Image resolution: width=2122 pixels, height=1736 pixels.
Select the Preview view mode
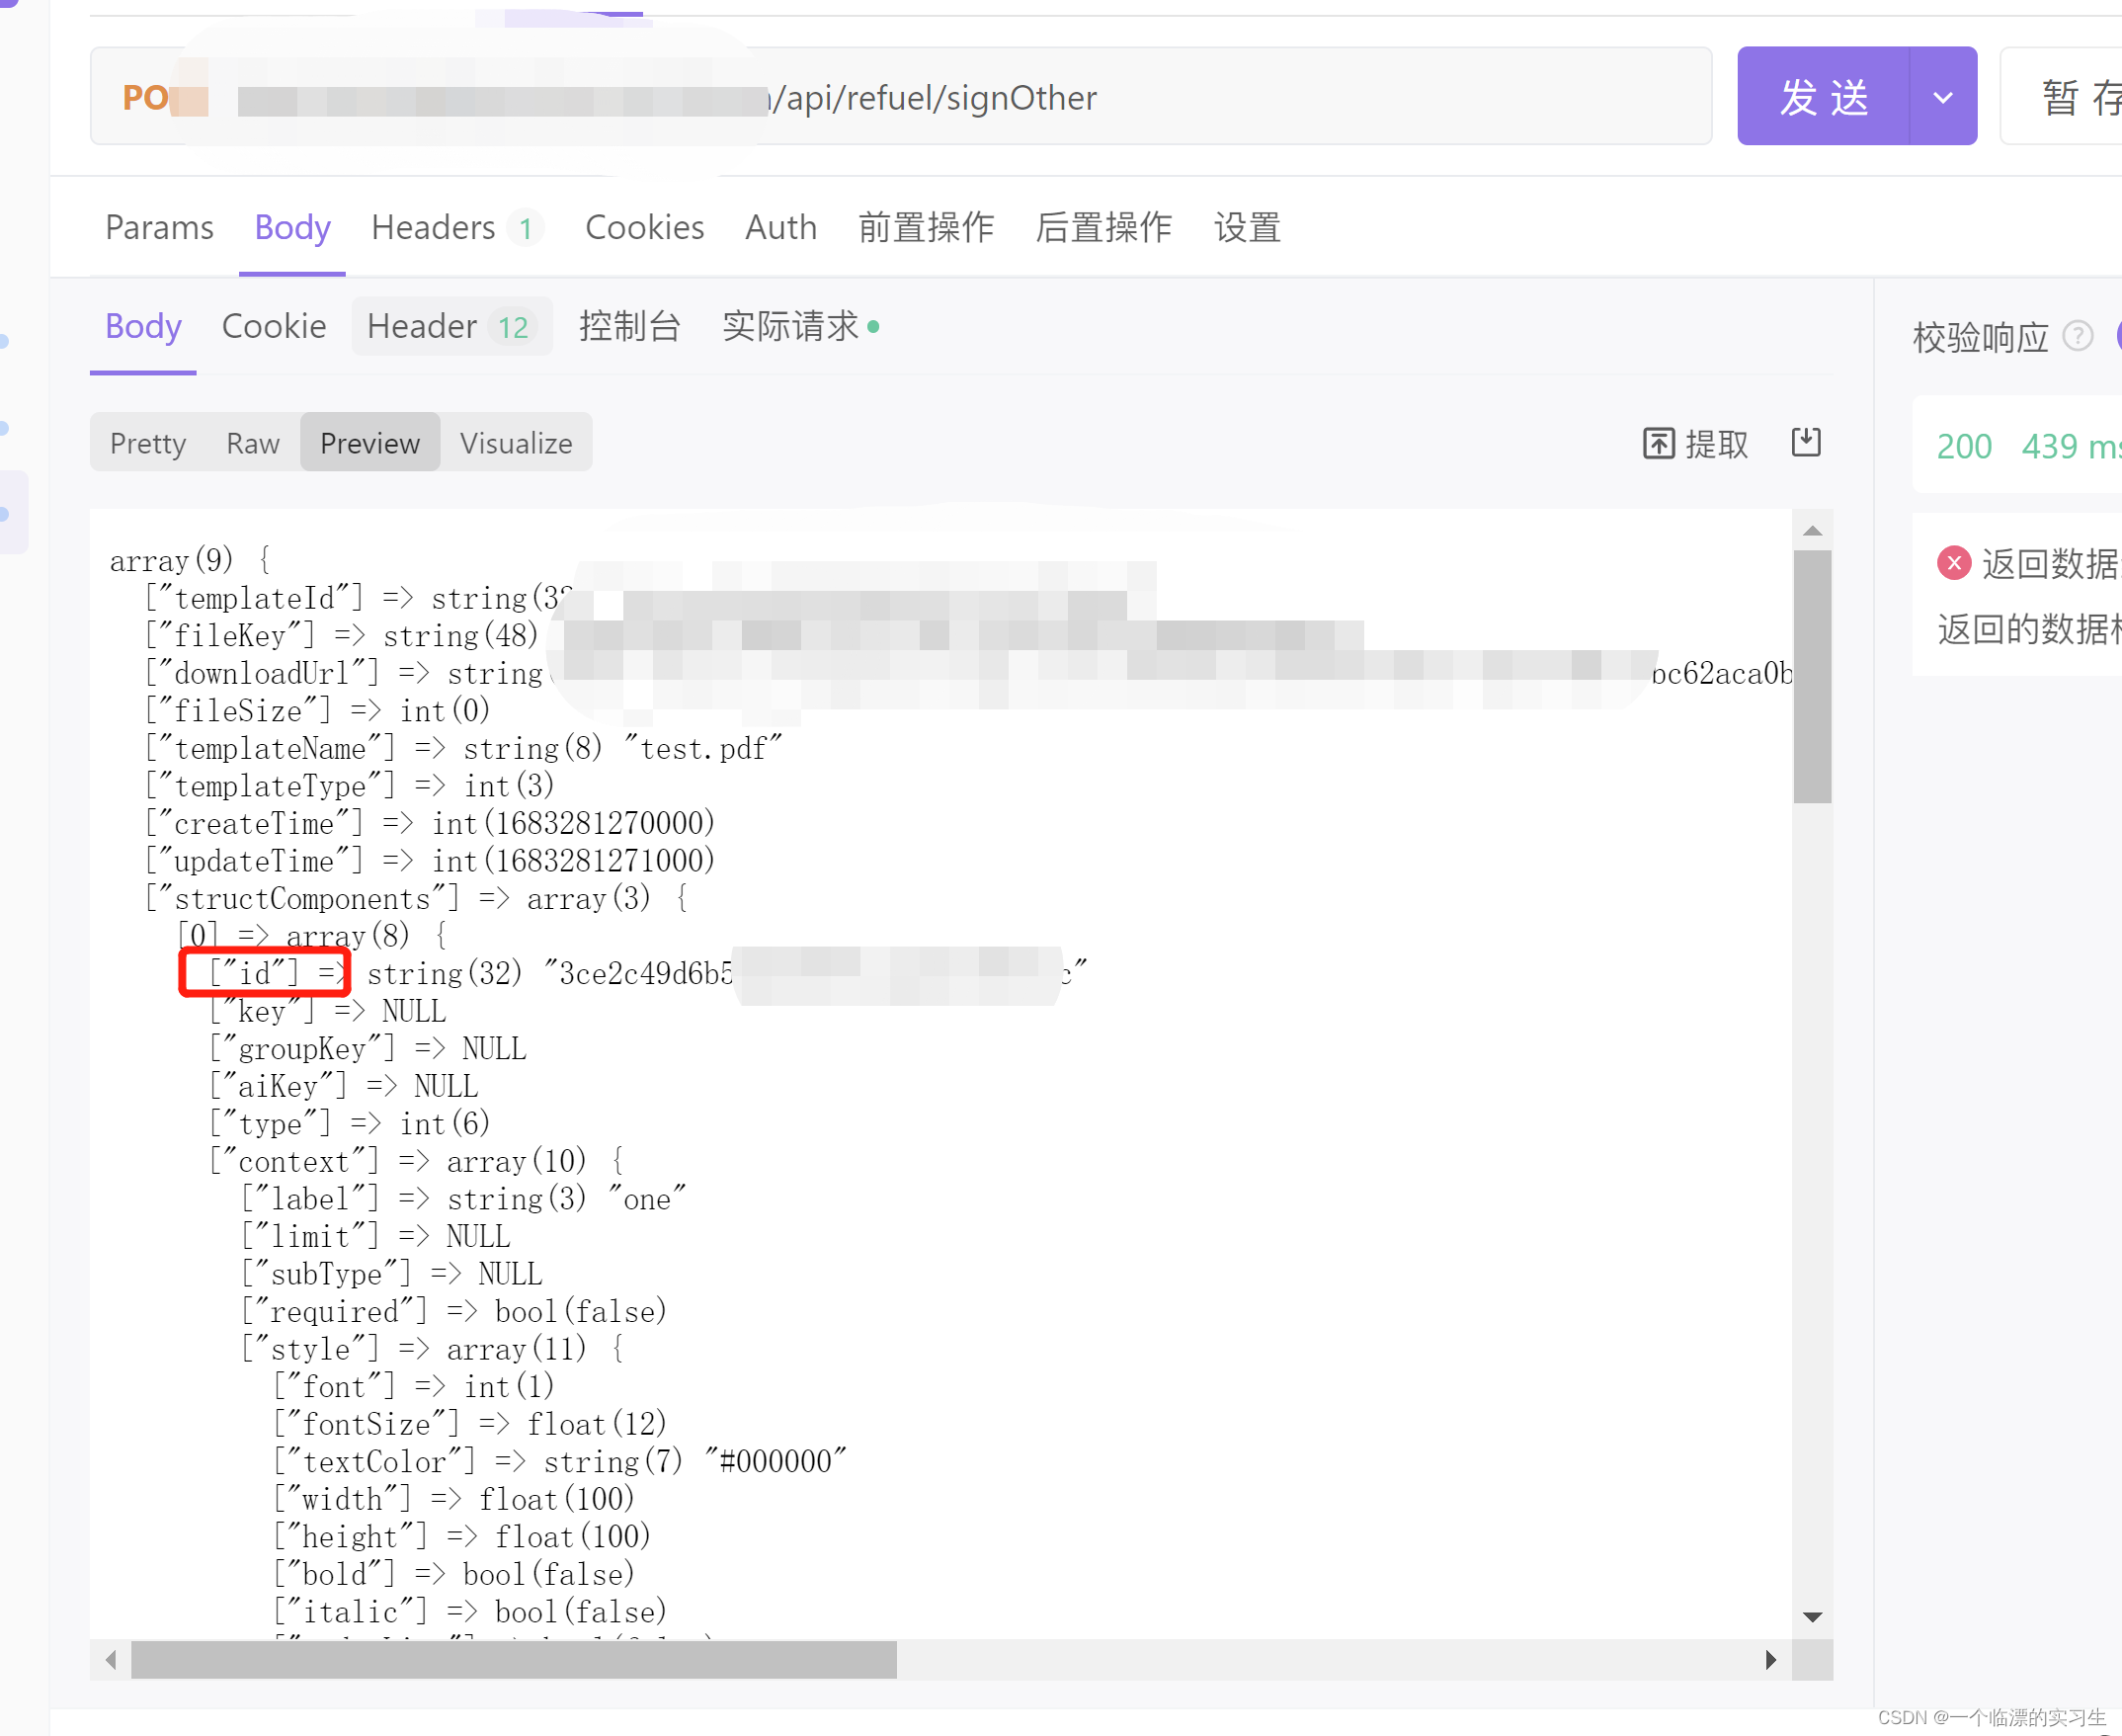pyautogui.click(x=369, y=442)
